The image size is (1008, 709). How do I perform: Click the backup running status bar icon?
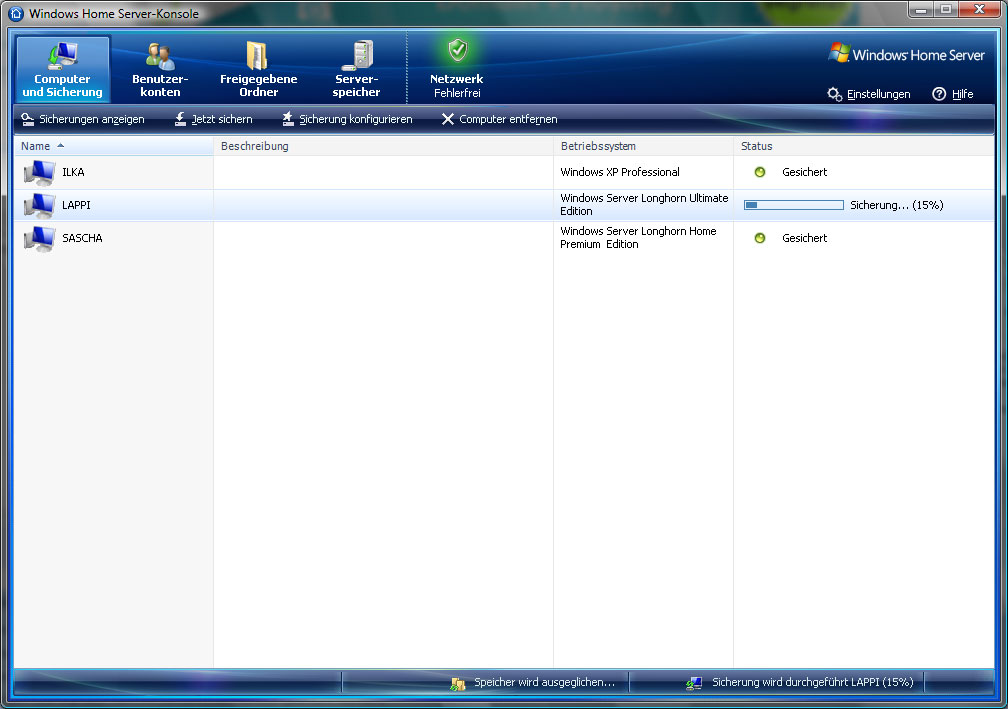pos(694,683)
